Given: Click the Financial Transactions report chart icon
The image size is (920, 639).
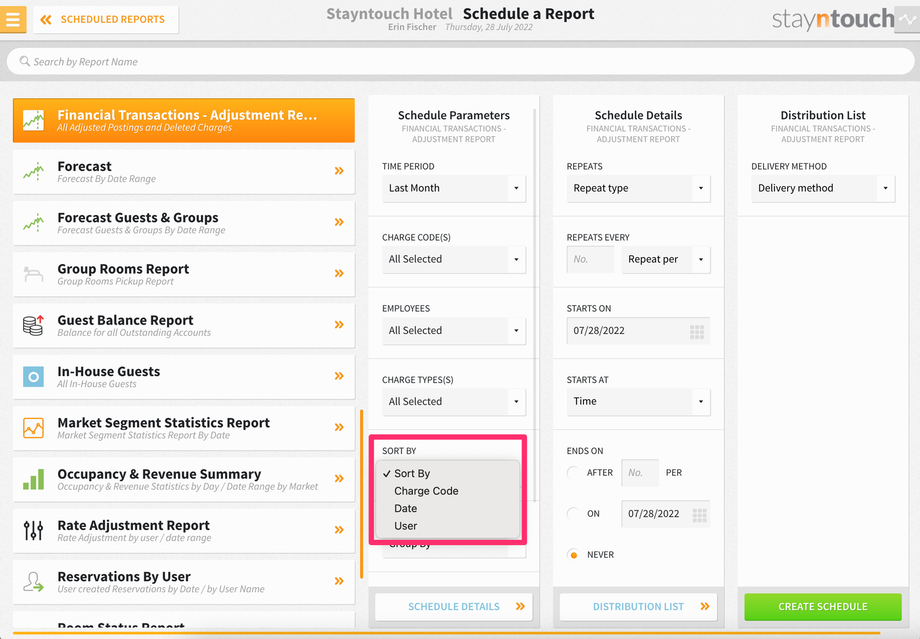Looking at the screenshot, I should (33, 120).
